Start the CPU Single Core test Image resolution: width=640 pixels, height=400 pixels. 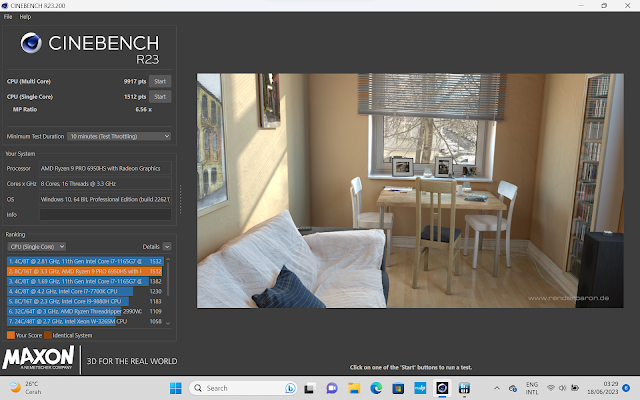160,97
